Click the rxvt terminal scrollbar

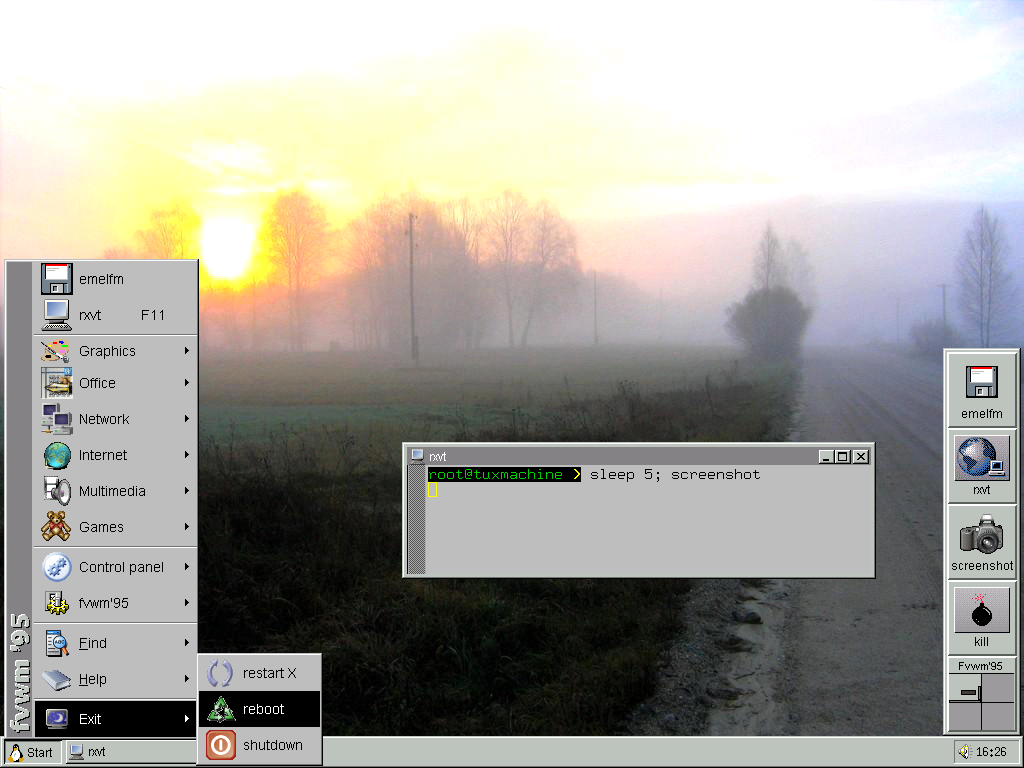coord(417,520)
